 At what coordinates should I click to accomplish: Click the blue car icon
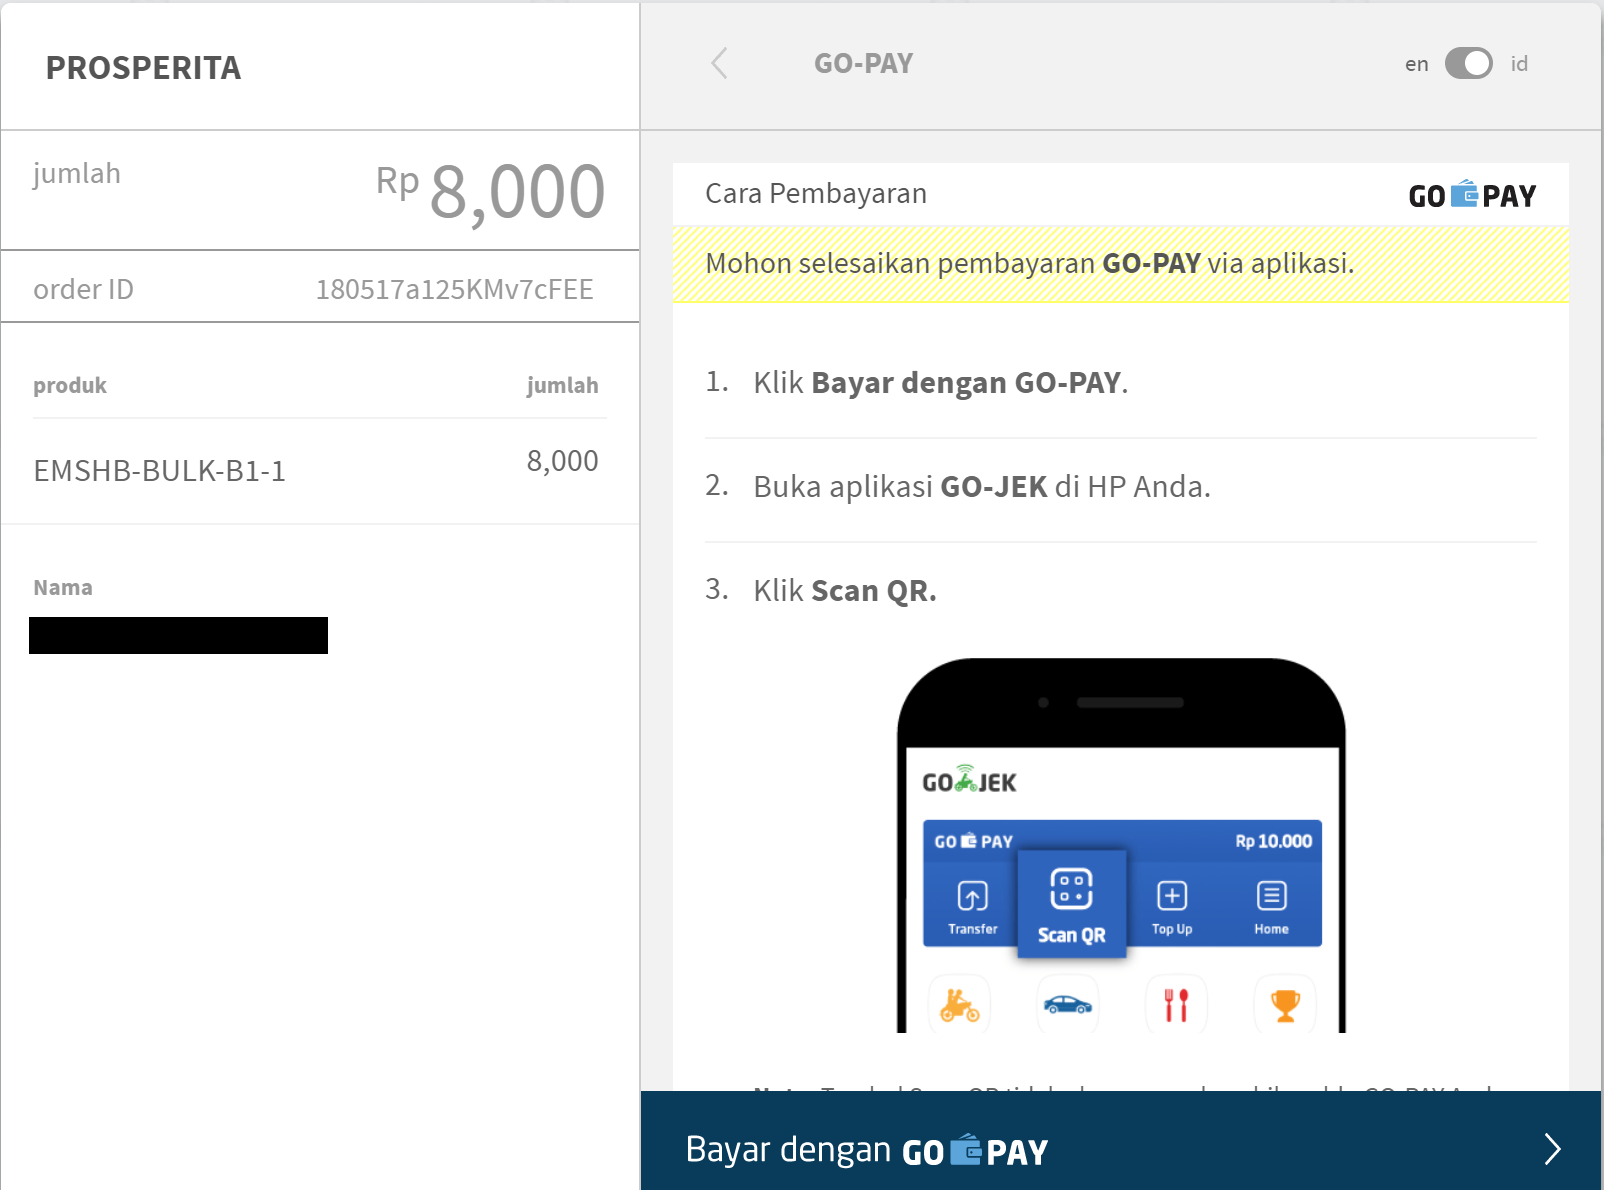coord(1067,1004)
